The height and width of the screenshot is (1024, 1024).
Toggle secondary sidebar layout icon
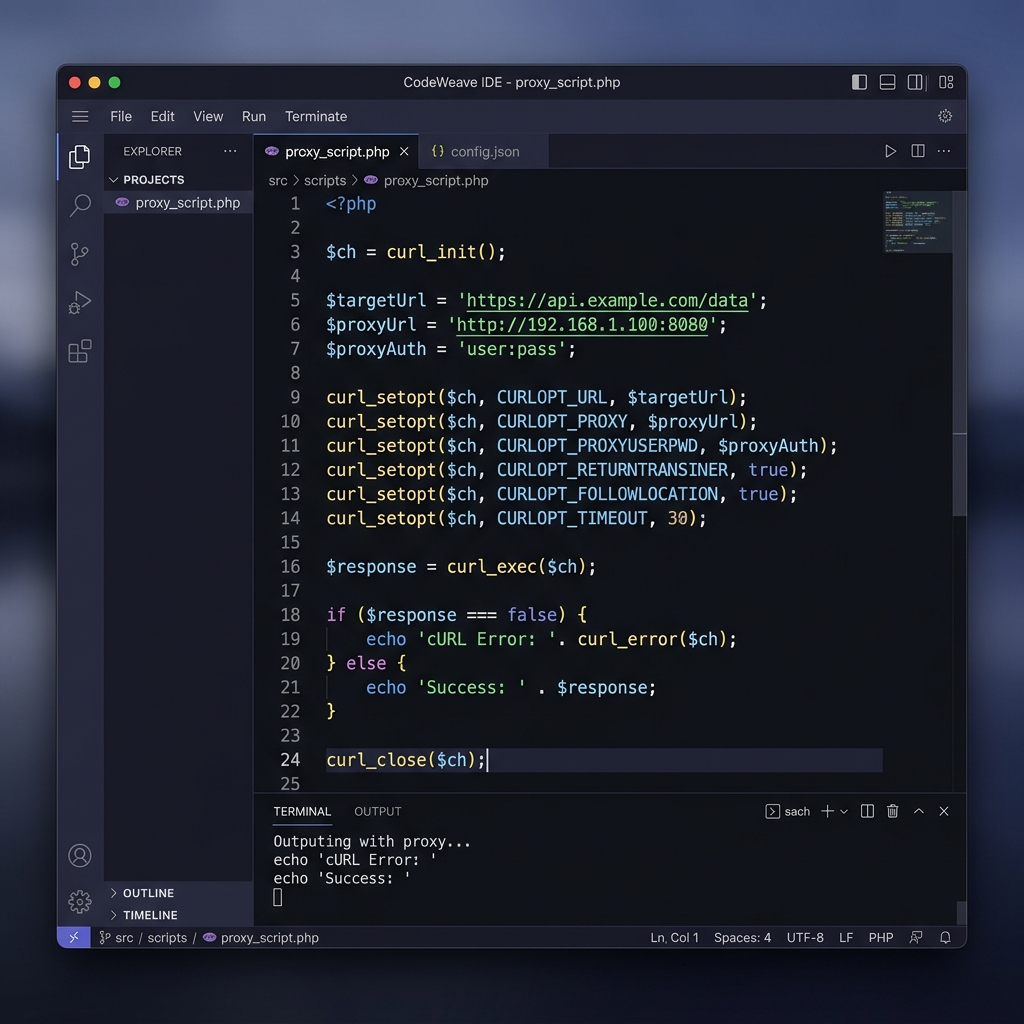[915, 82]
